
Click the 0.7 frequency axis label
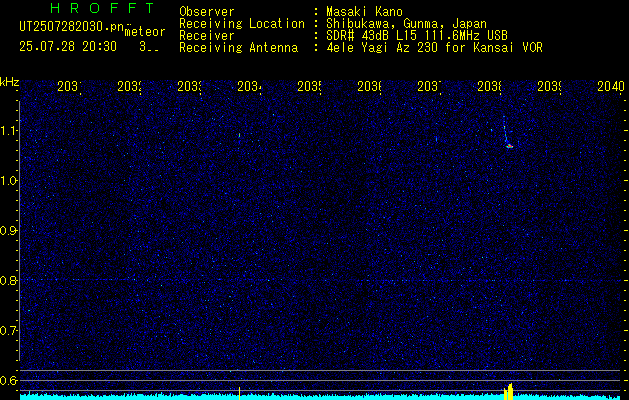[8, 330]
